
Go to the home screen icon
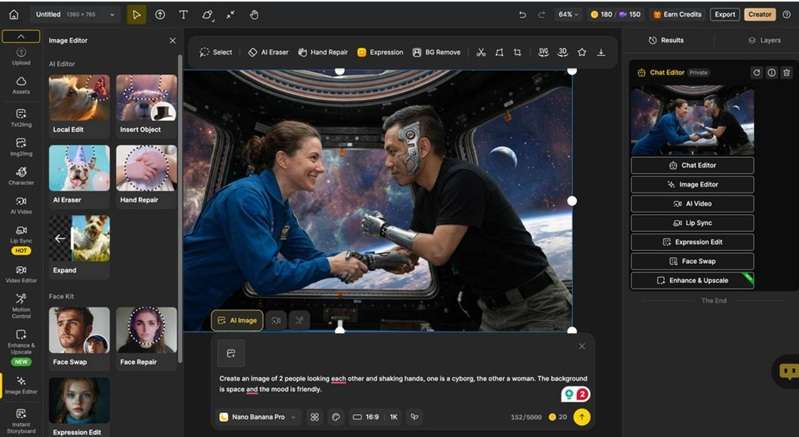14,15
